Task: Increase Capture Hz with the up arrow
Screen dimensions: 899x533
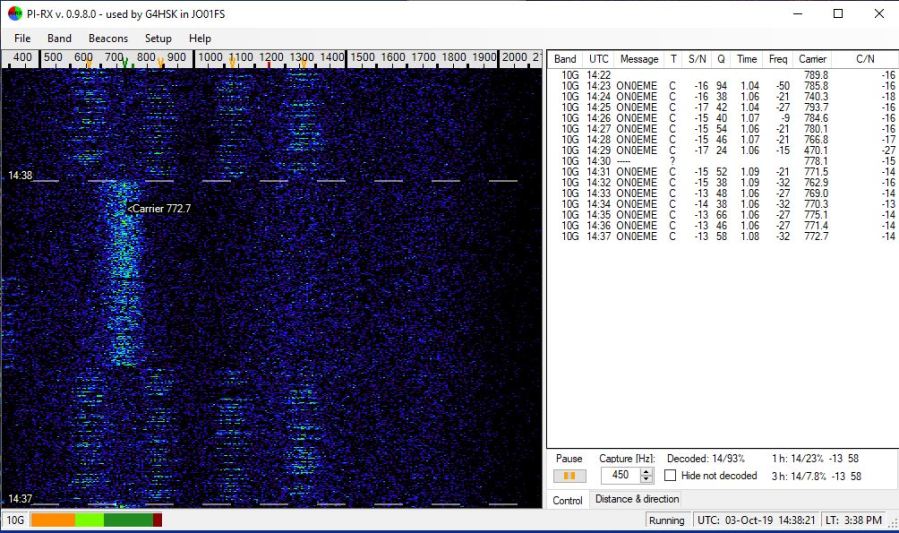Action: pyautogui.click(x=646, y=472)
